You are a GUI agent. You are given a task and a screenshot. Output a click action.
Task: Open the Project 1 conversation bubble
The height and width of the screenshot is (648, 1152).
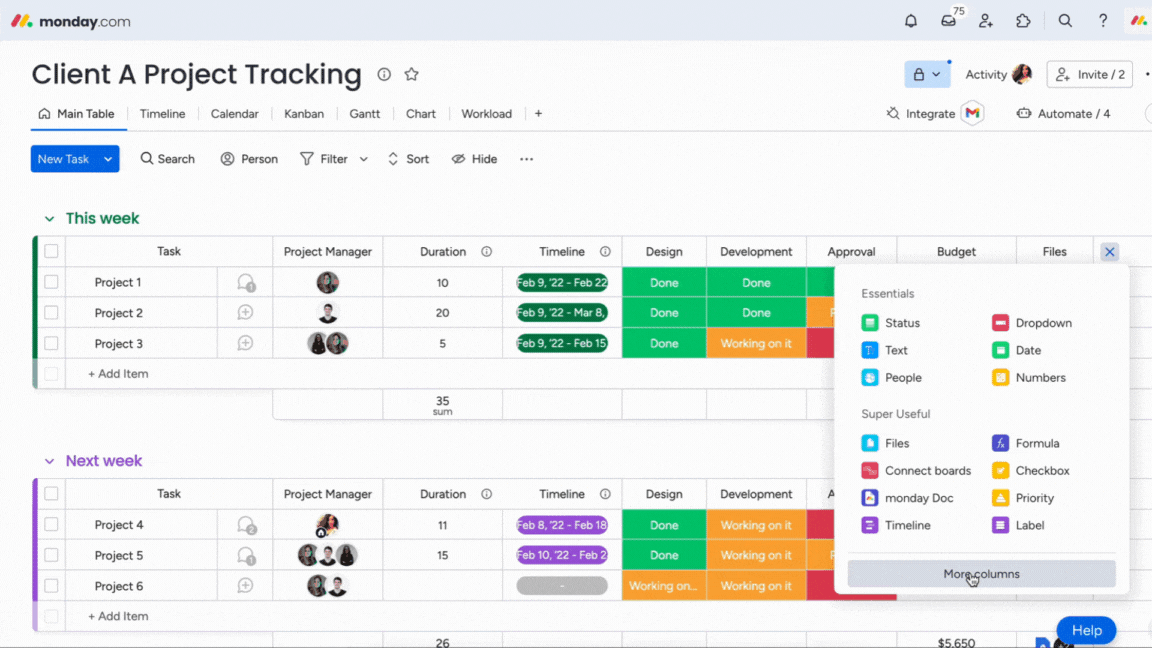point(245,283)
